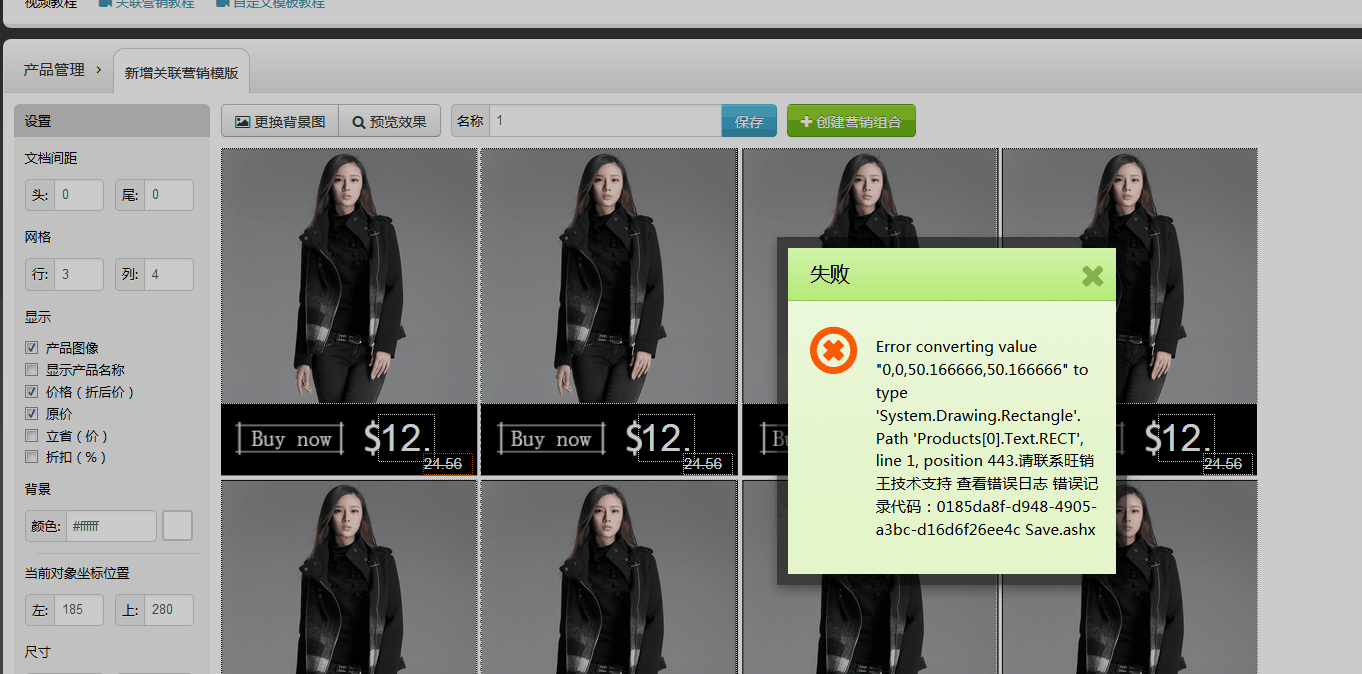Click the 设置 panel header
Screen dimensions: 1362x674
point(112,121)
